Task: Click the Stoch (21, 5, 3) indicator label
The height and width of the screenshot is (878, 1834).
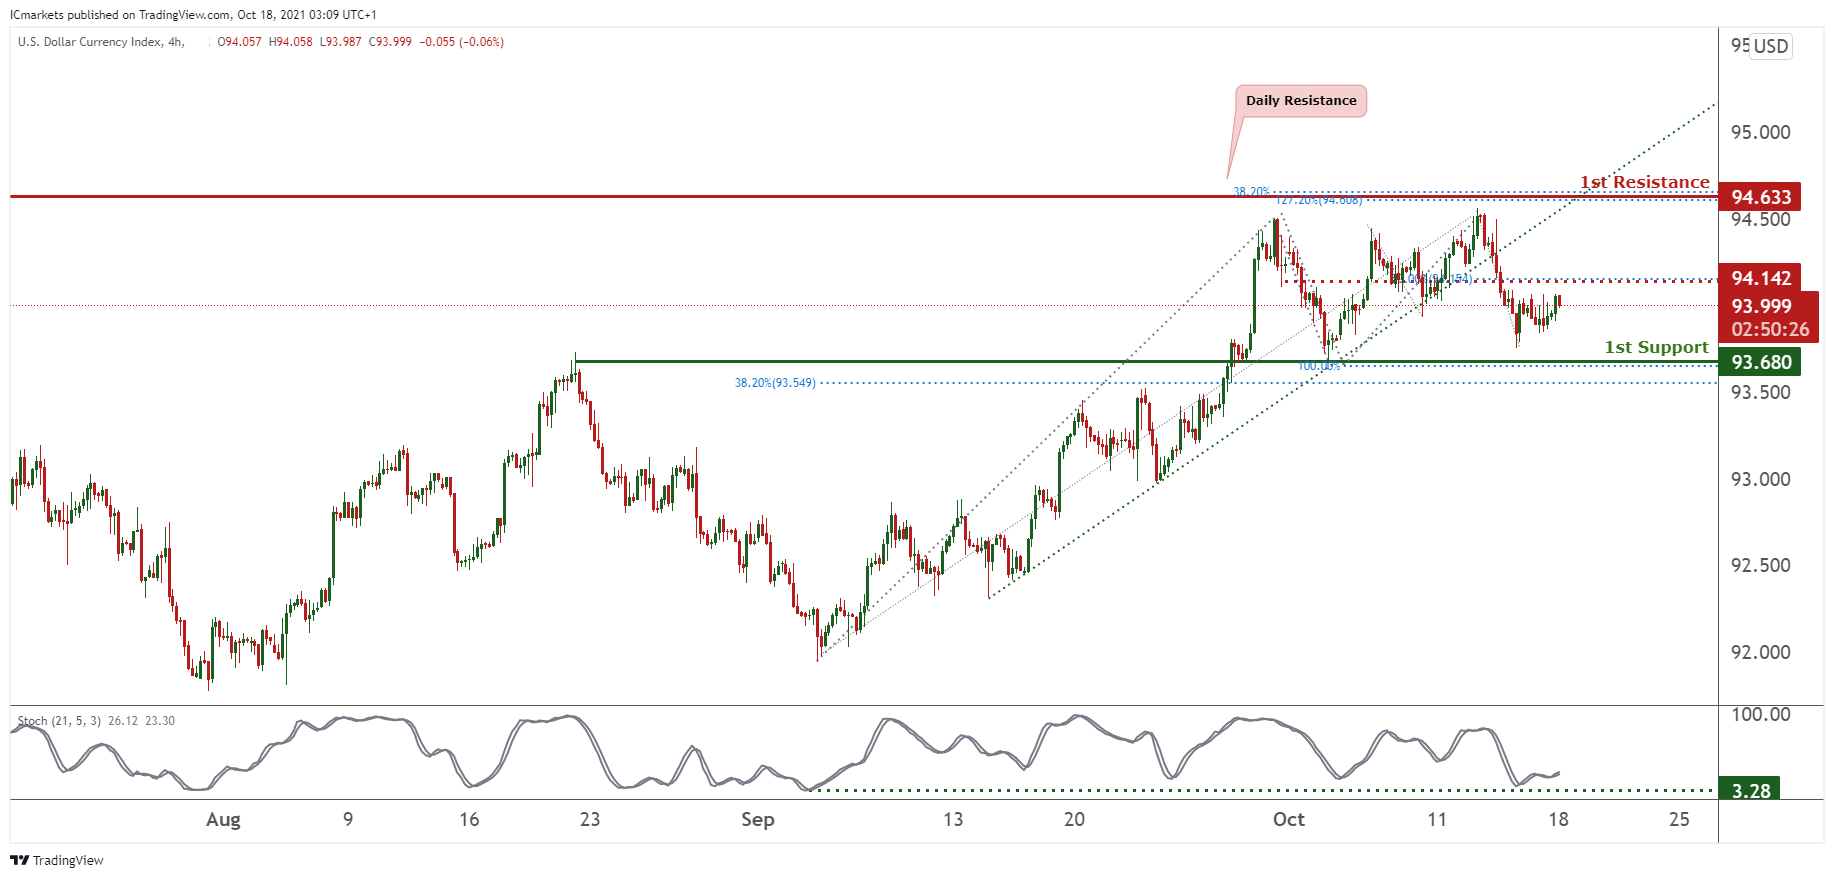Action: click(59, 721)
